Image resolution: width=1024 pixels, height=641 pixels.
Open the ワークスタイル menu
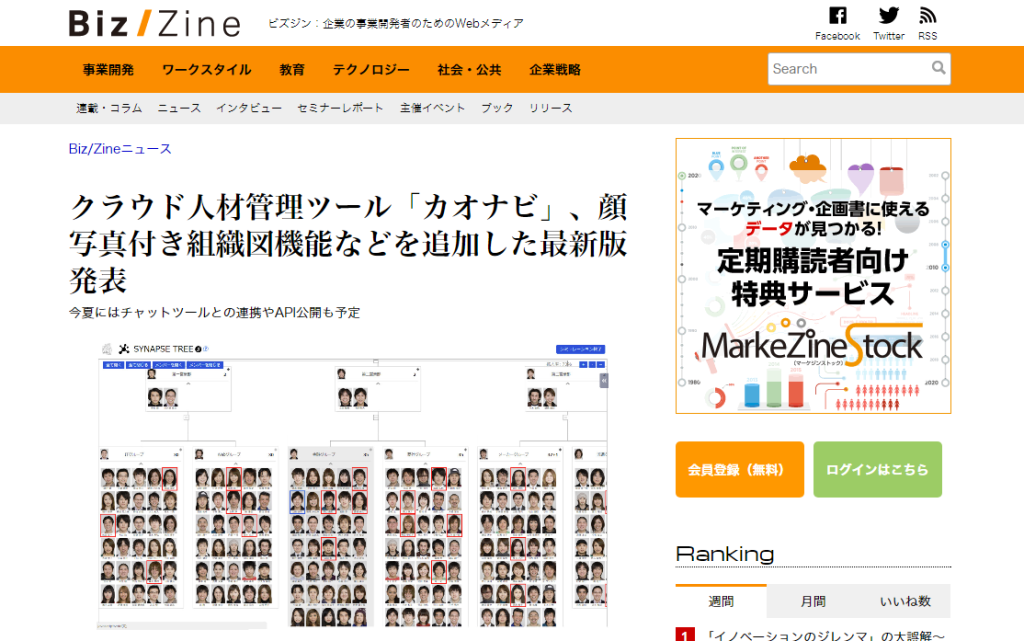click(206, 70)
